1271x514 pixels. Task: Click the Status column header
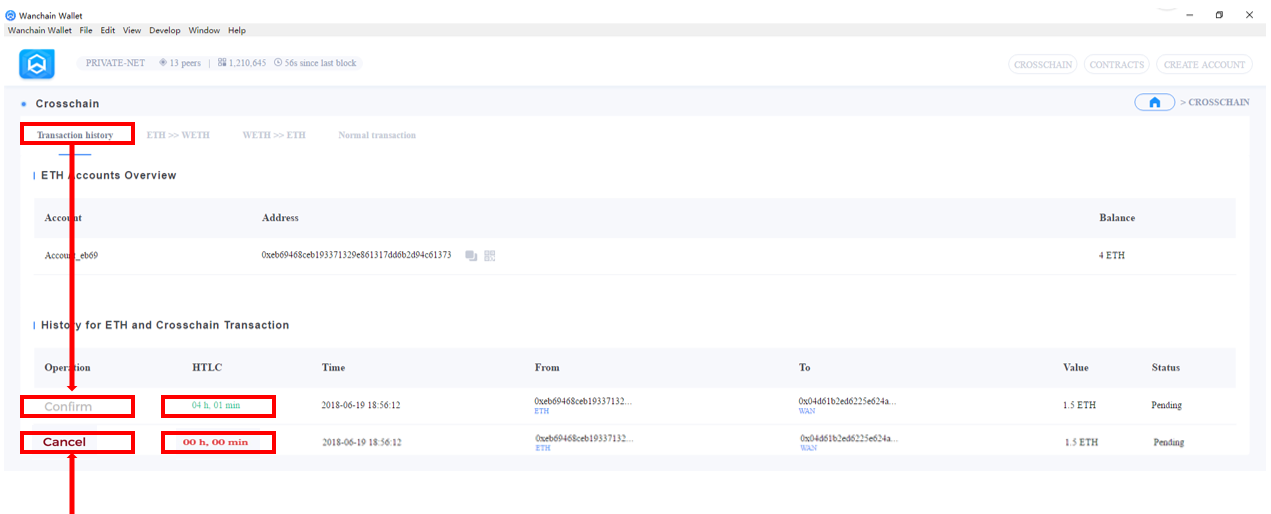[x=1165, y=368]
